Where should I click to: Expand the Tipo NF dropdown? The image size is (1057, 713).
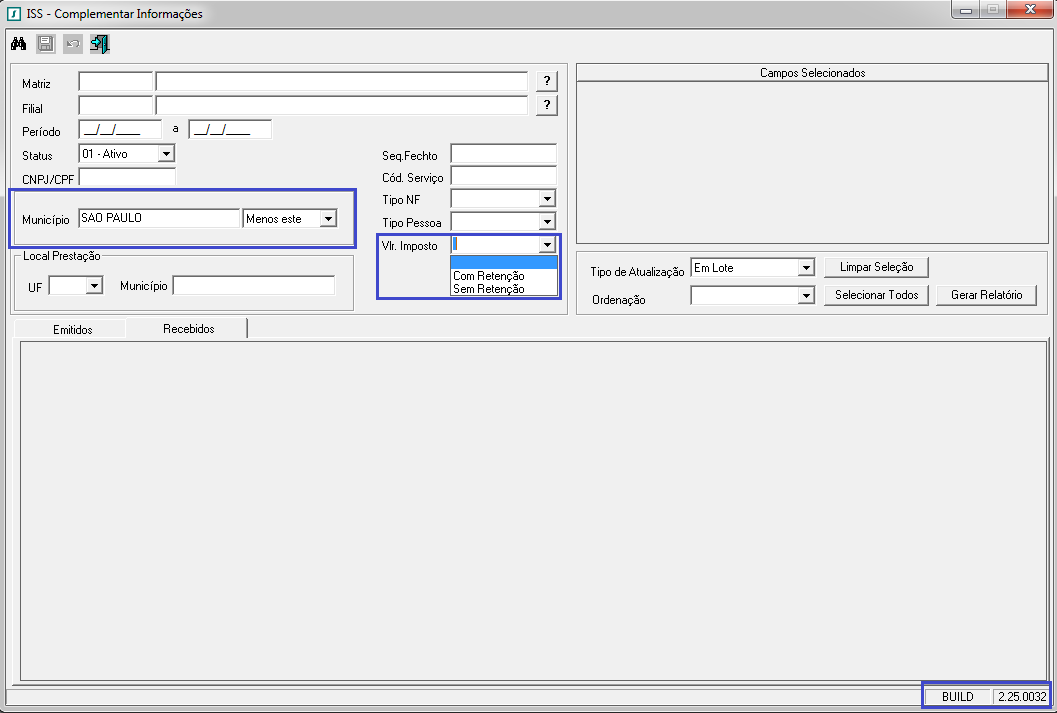[x=546, y=199]
